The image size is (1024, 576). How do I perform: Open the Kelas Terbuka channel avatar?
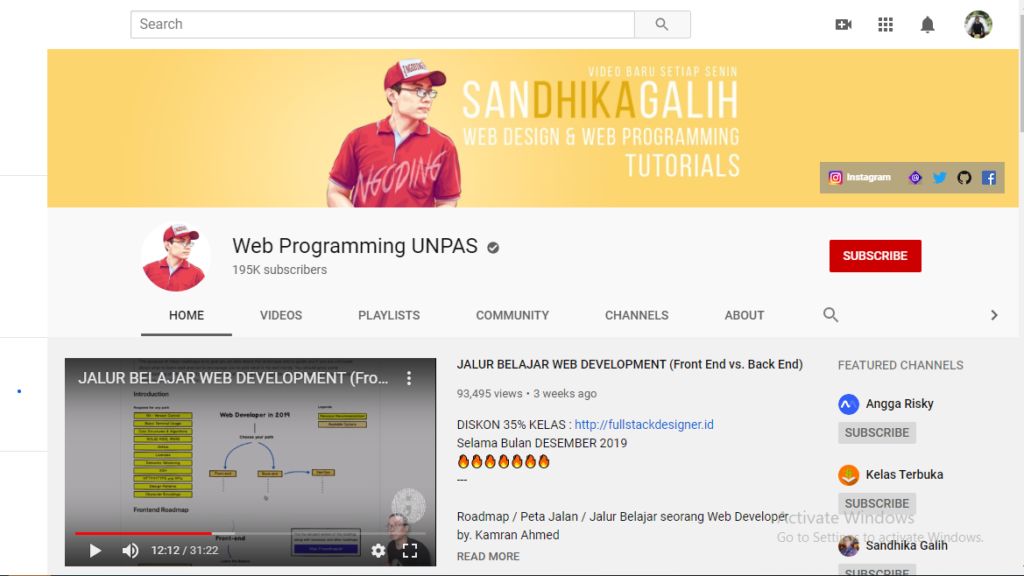point(848,475)
